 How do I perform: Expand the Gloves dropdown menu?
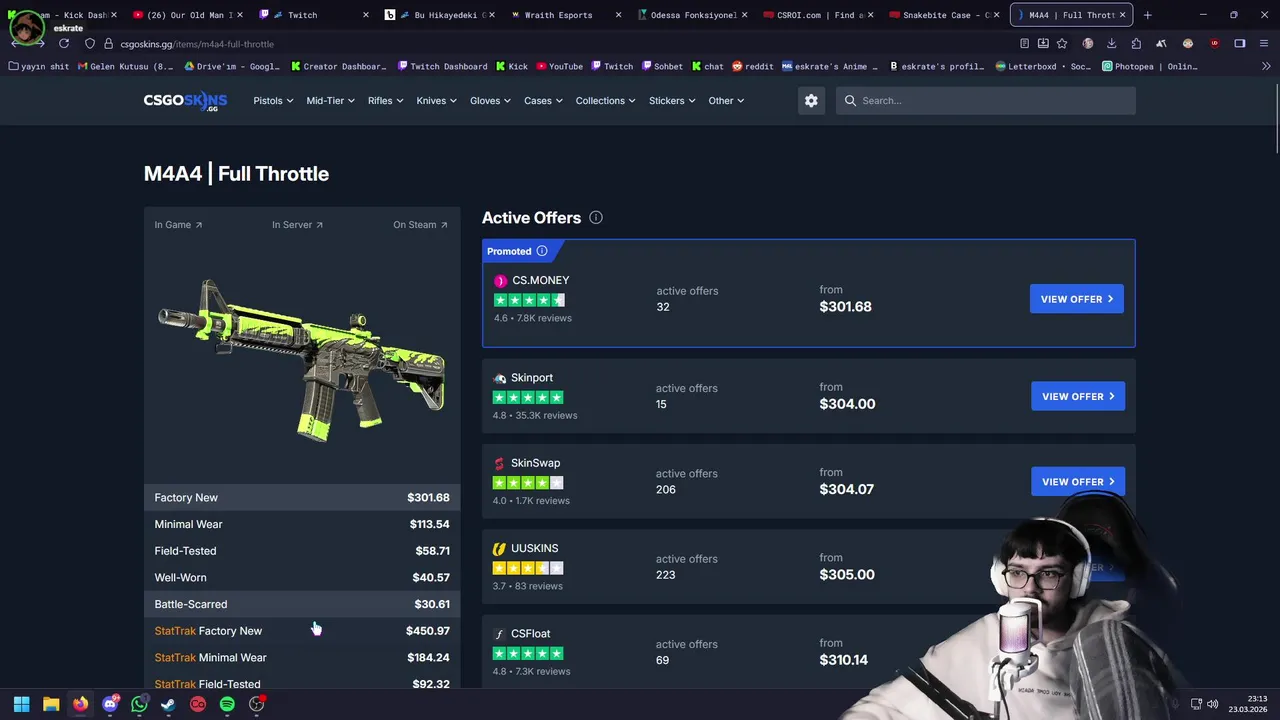(x=490, y=101)
